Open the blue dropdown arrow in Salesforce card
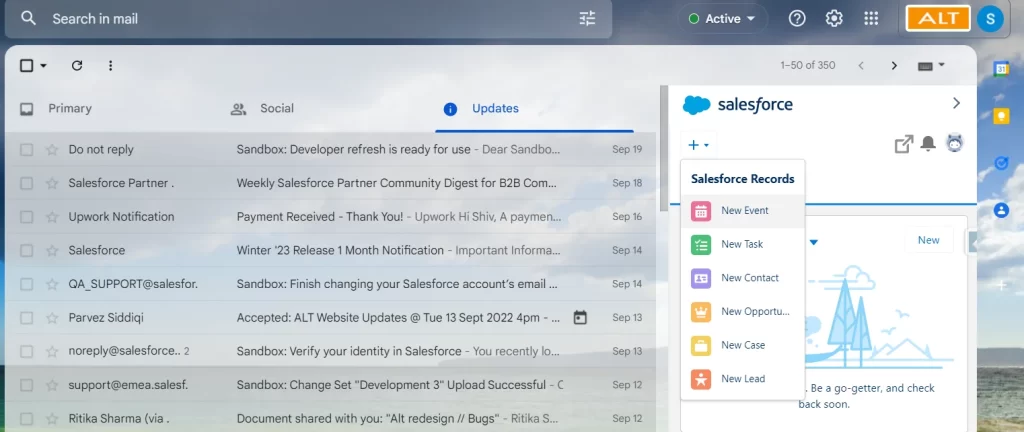Screen dimensions: 1024x432 tap(814, 243)
